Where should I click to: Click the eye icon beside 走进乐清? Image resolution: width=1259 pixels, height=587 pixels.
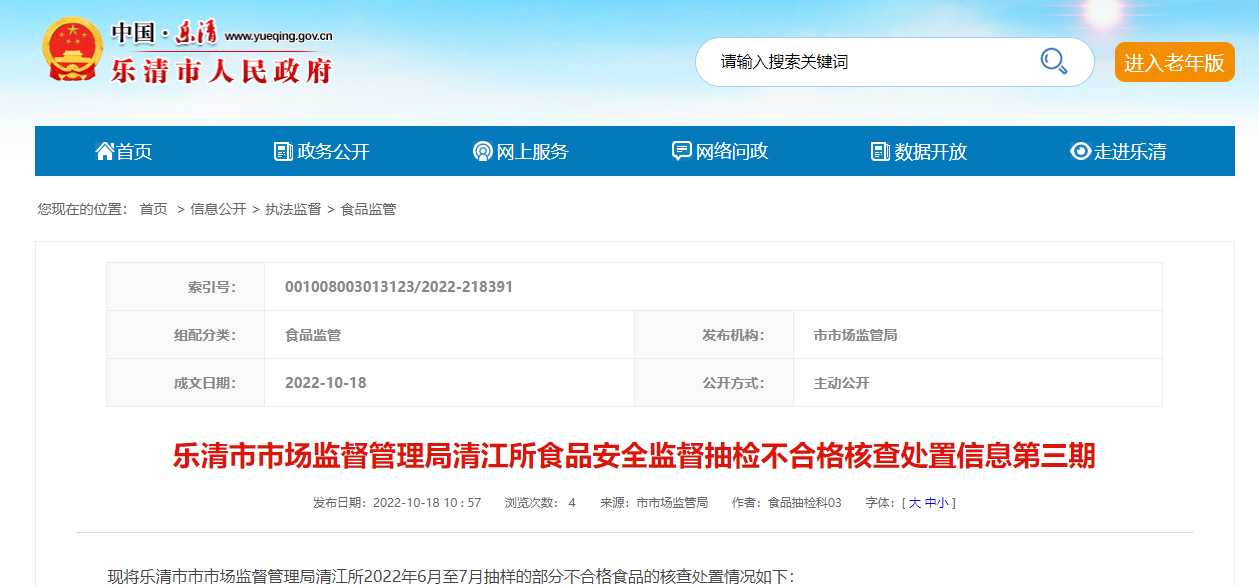pos(1080,152)
